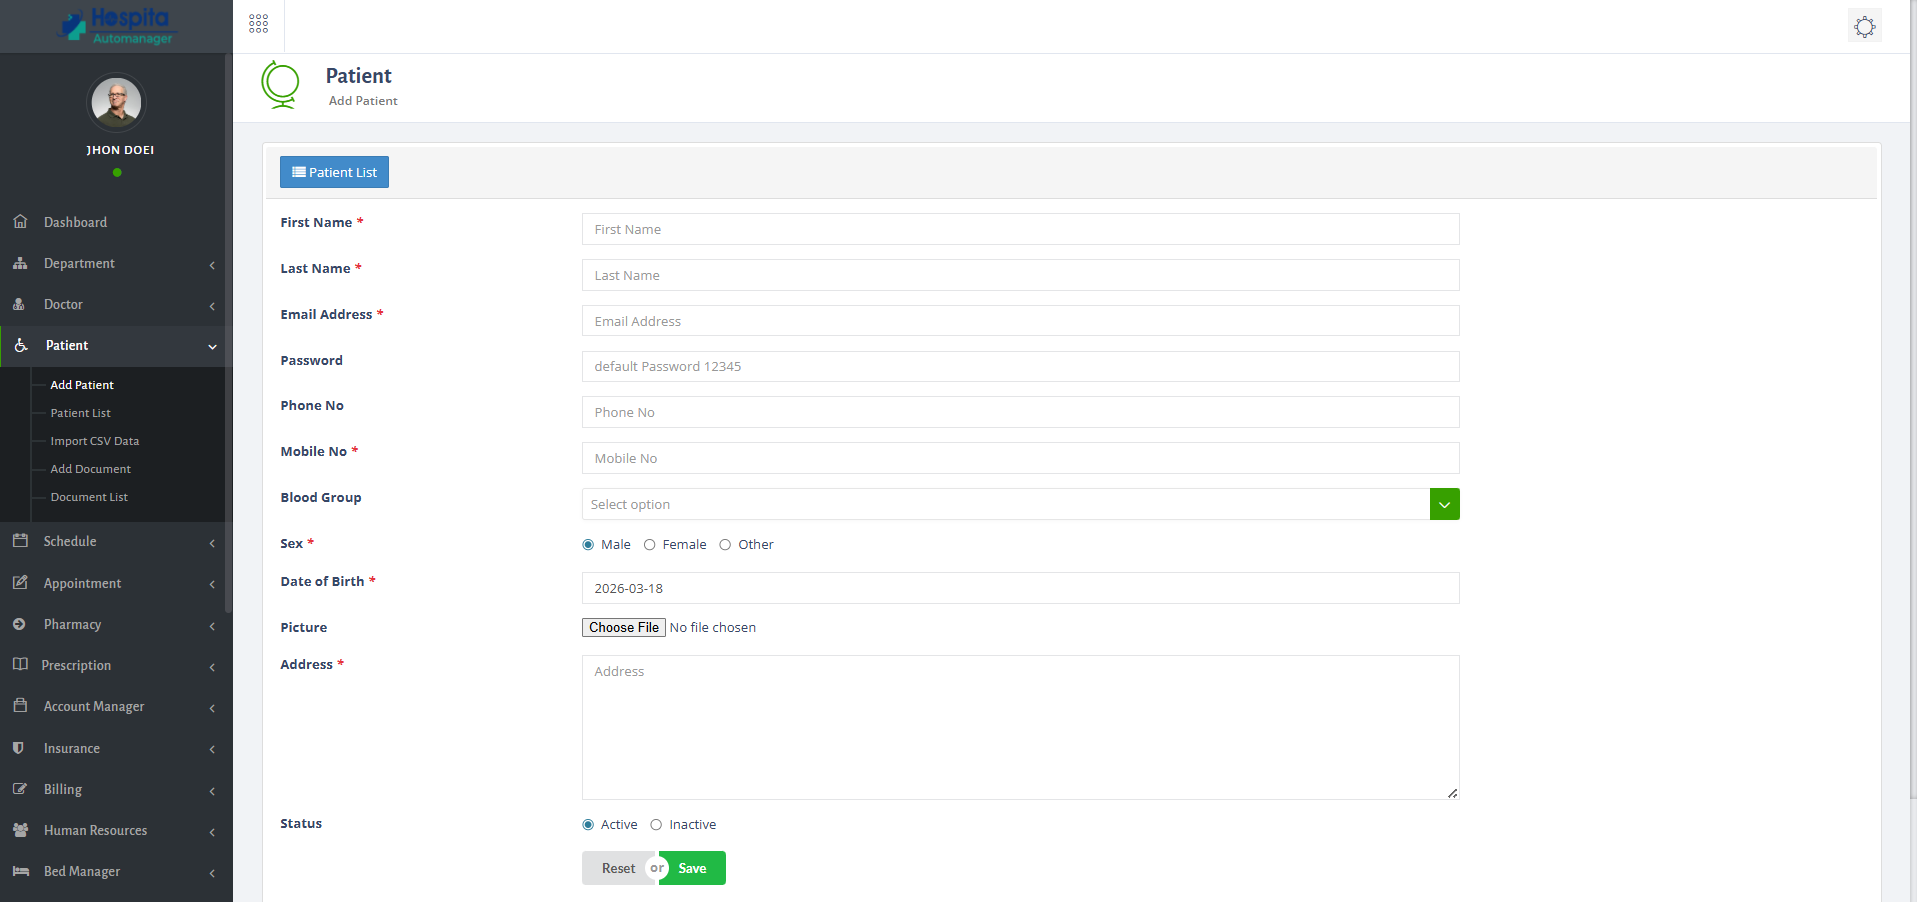Click the green online status indicator

coord(117,172)
